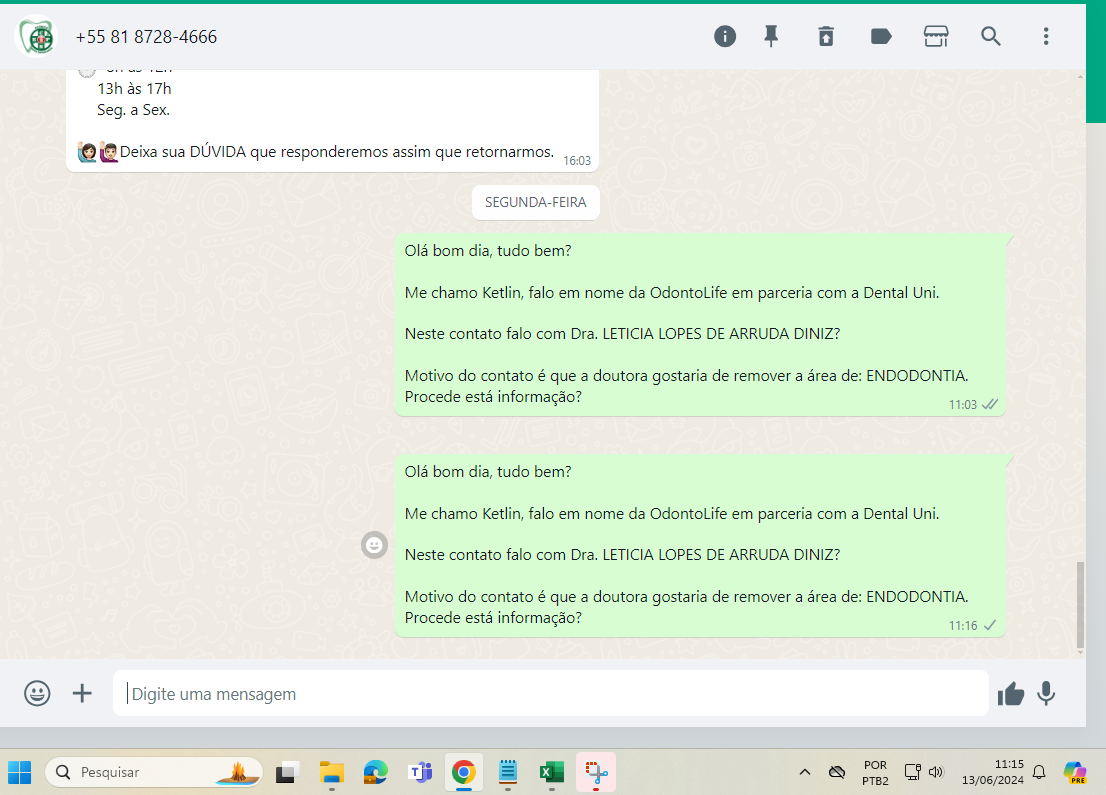1106x795 pixels.
Task: Open the clock showing 11:15 13/06/2024
Action: [x=992, y=772]
